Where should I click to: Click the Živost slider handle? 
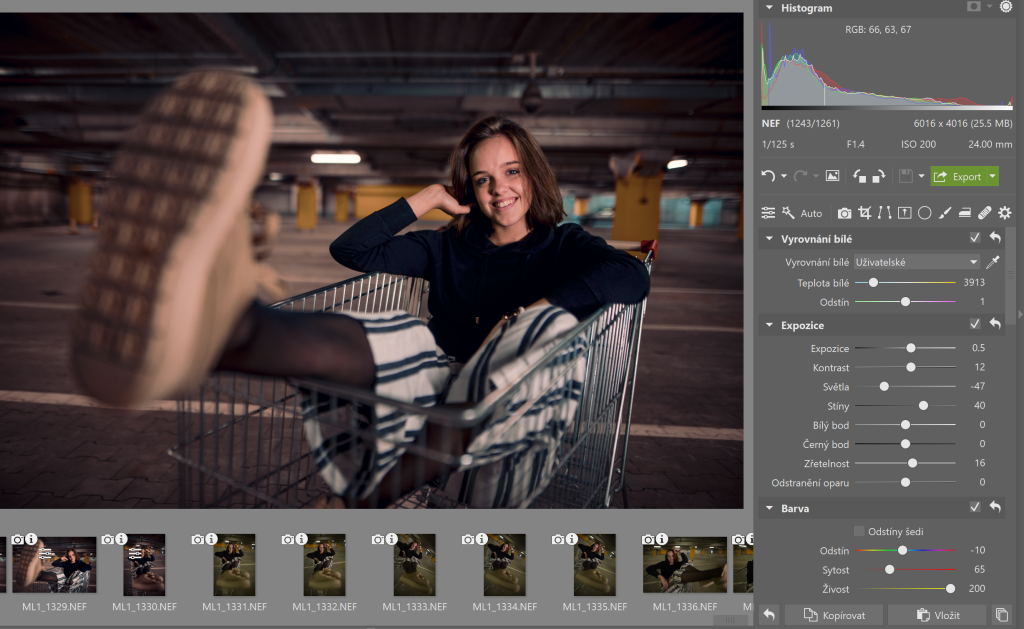(x=951, y=589)
